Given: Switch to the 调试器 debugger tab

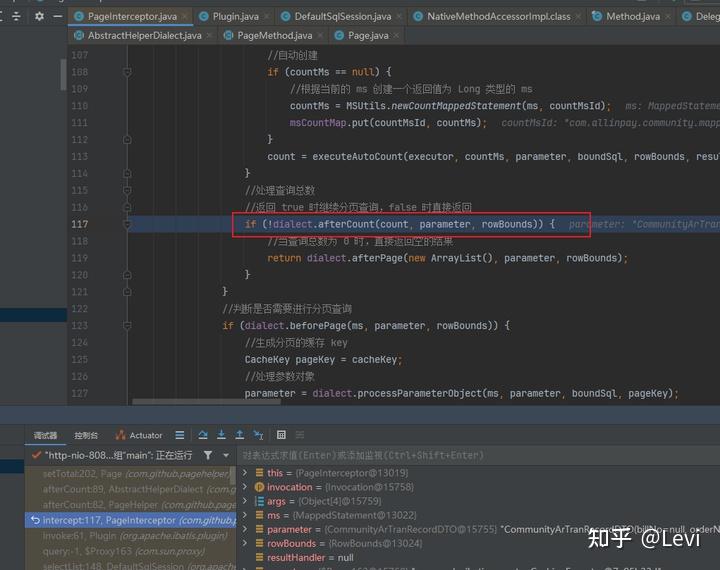Looking at the screenshot, I should coord(45,435).
